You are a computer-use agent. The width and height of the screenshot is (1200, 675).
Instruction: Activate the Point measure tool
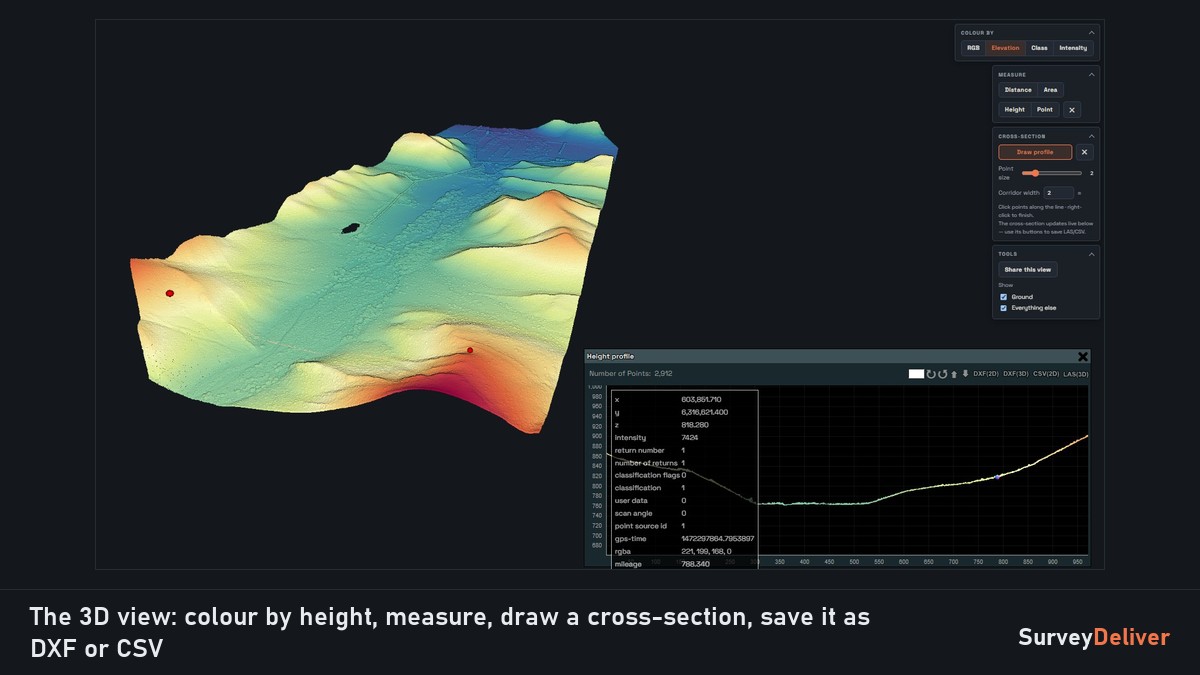[1045, 110]
